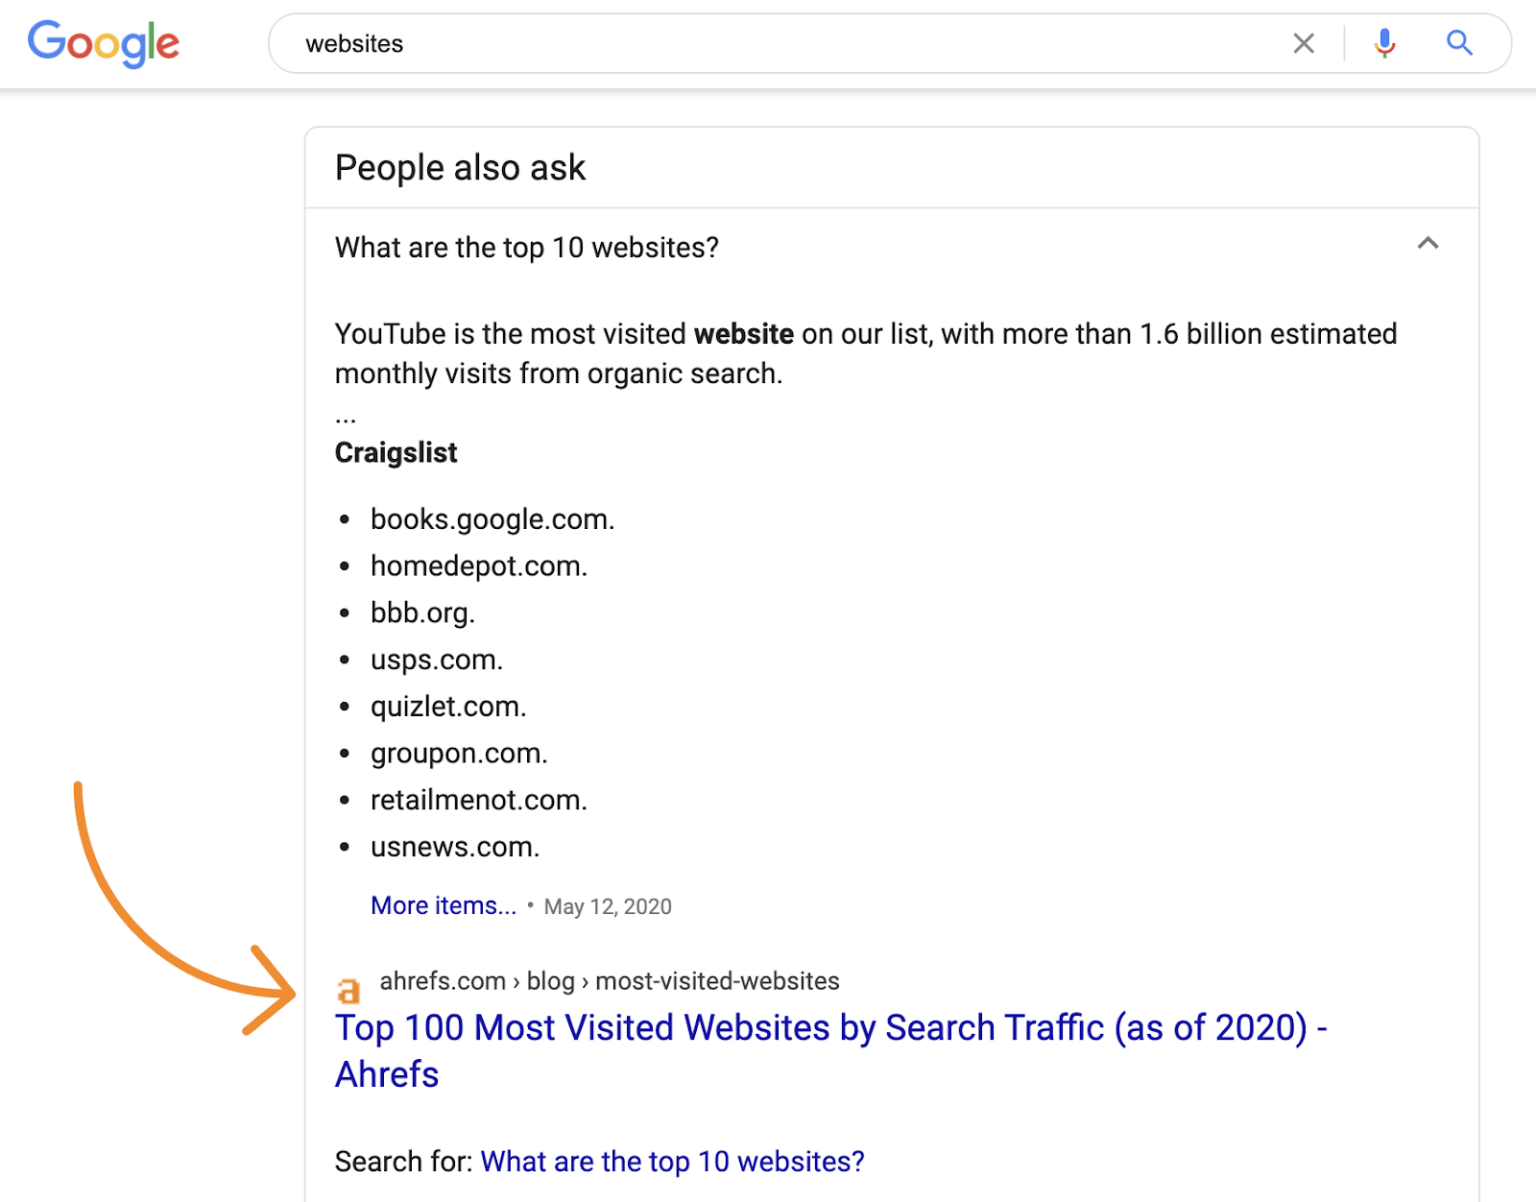Click 'Search for: What are the top 10 websites?' link
Screen dimensions: 1536x1202
(672, 1161)
